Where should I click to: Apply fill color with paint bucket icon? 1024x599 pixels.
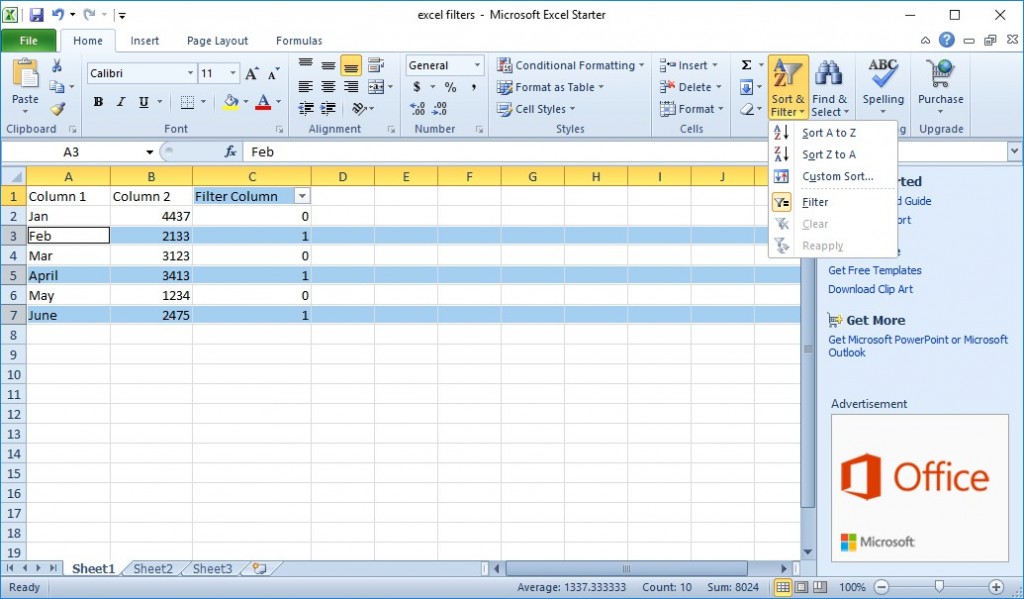pyautogui.click(x=229, y=101)
